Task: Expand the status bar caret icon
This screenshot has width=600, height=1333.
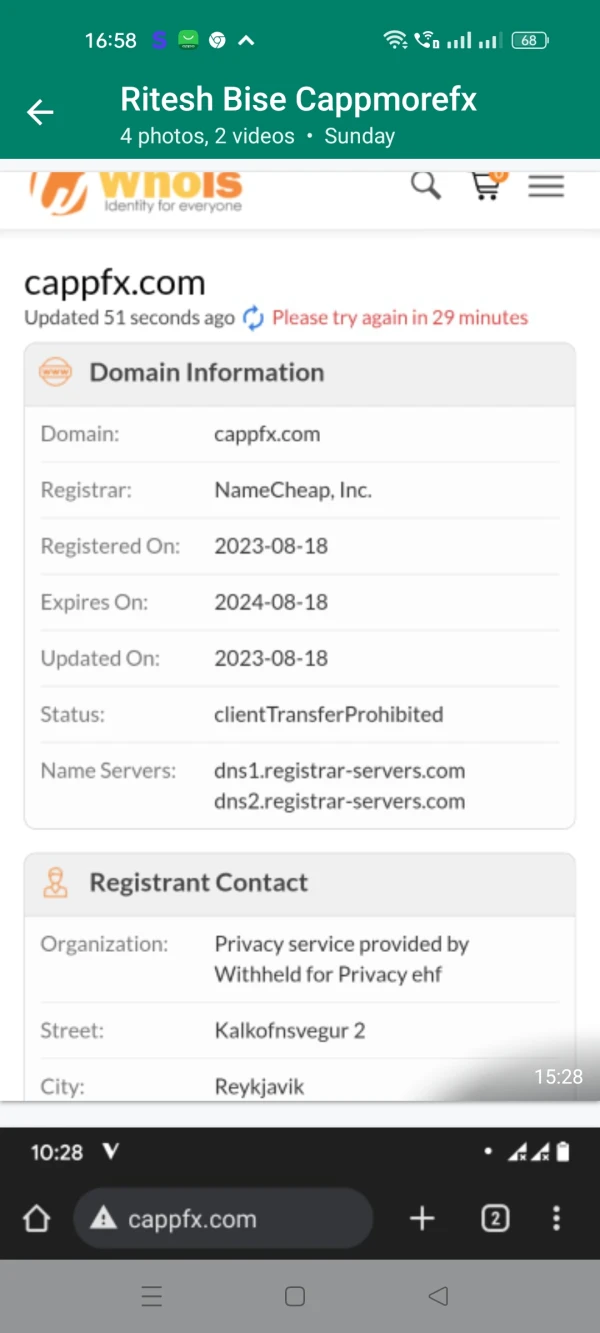Action: [x=246, y=41]
